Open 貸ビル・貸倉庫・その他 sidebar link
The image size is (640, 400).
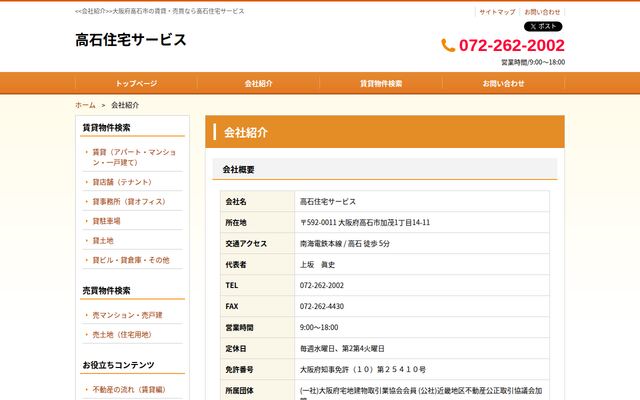click(x=131, y=260)
